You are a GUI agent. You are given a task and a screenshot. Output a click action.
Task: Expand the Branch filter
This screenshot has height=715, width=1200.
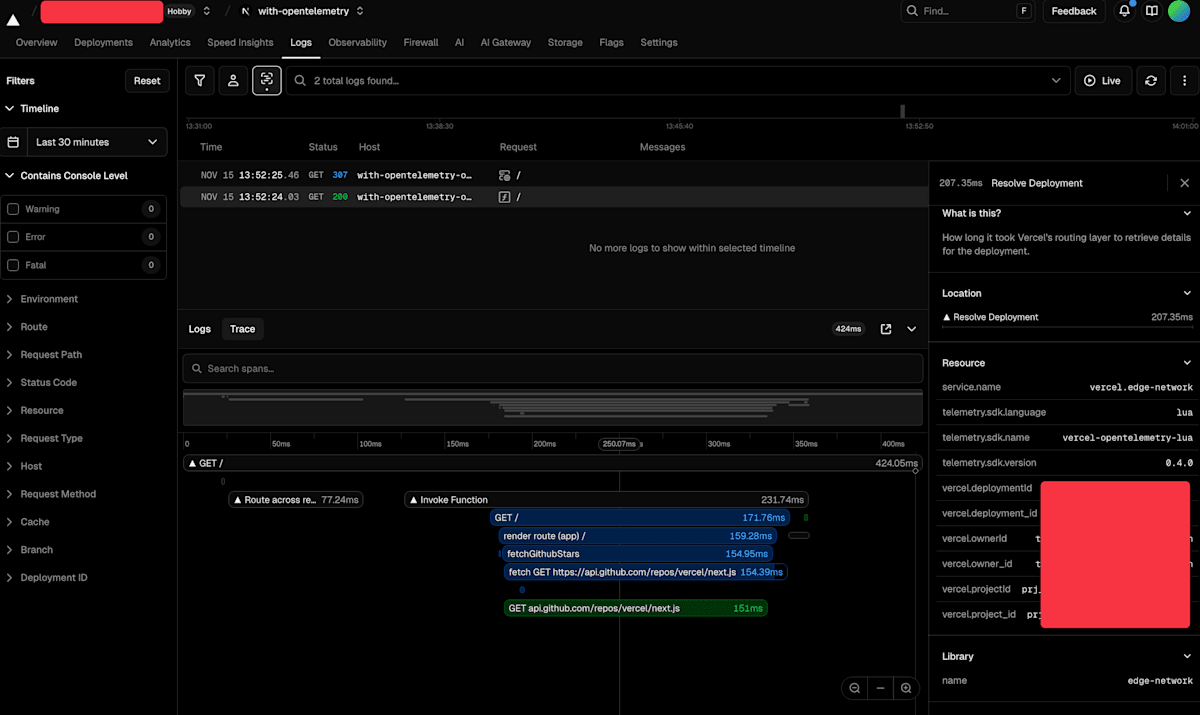(x=29, y=550)
